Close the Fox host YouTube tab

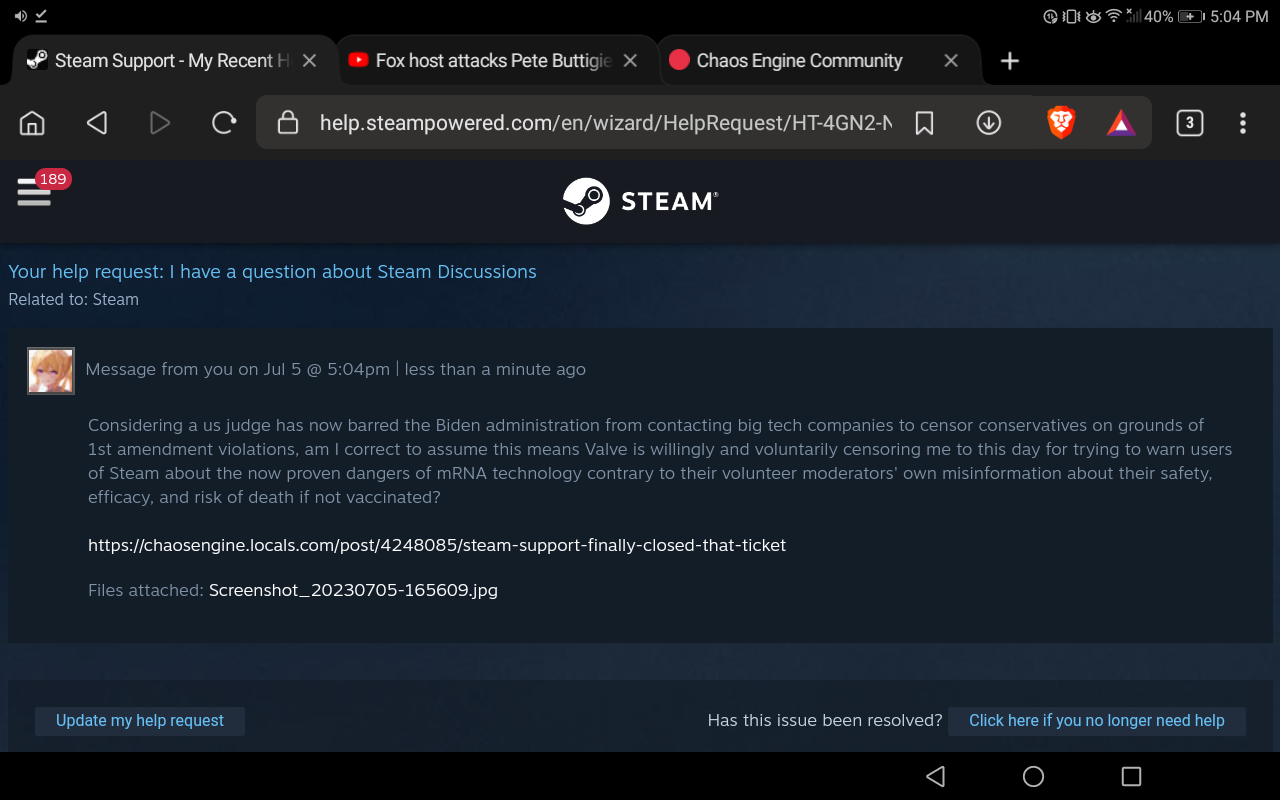[x=630, y=61]
